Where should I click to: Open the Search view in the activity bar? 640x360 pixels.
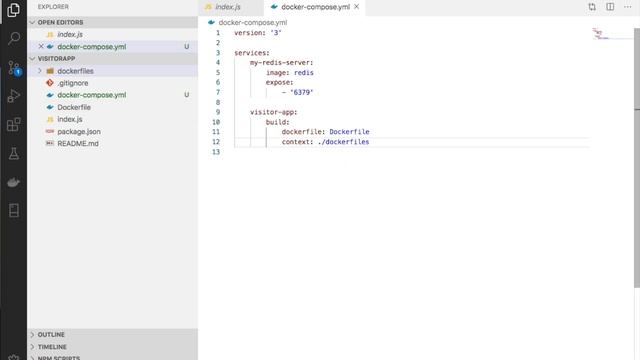(13, 38)
